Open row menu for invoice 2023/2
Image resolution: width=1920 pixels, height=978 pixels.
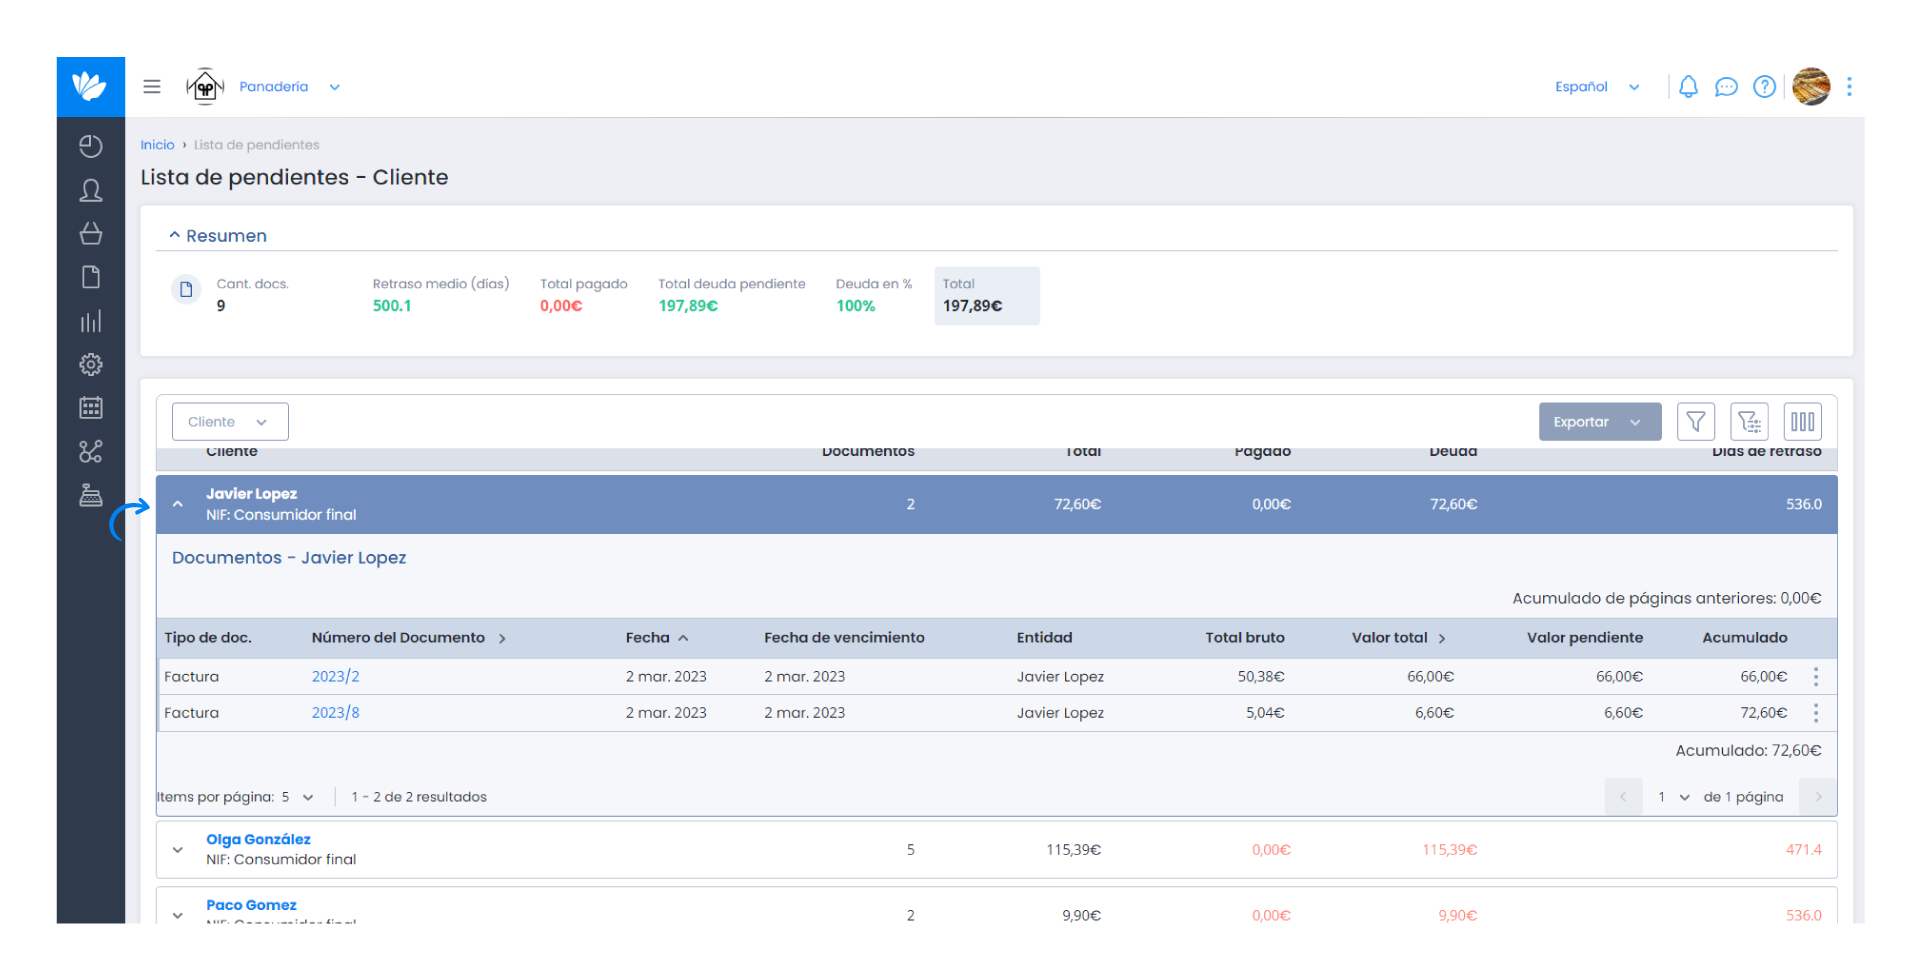1816,677
